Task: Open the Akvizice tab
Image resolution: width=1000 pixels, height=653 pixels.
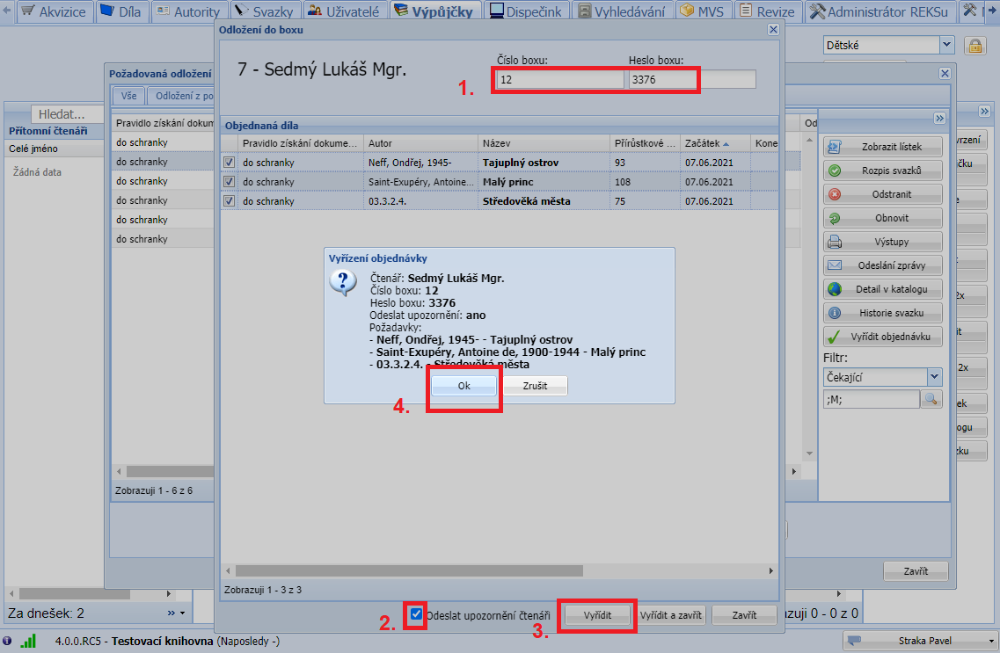Action: 56,12
